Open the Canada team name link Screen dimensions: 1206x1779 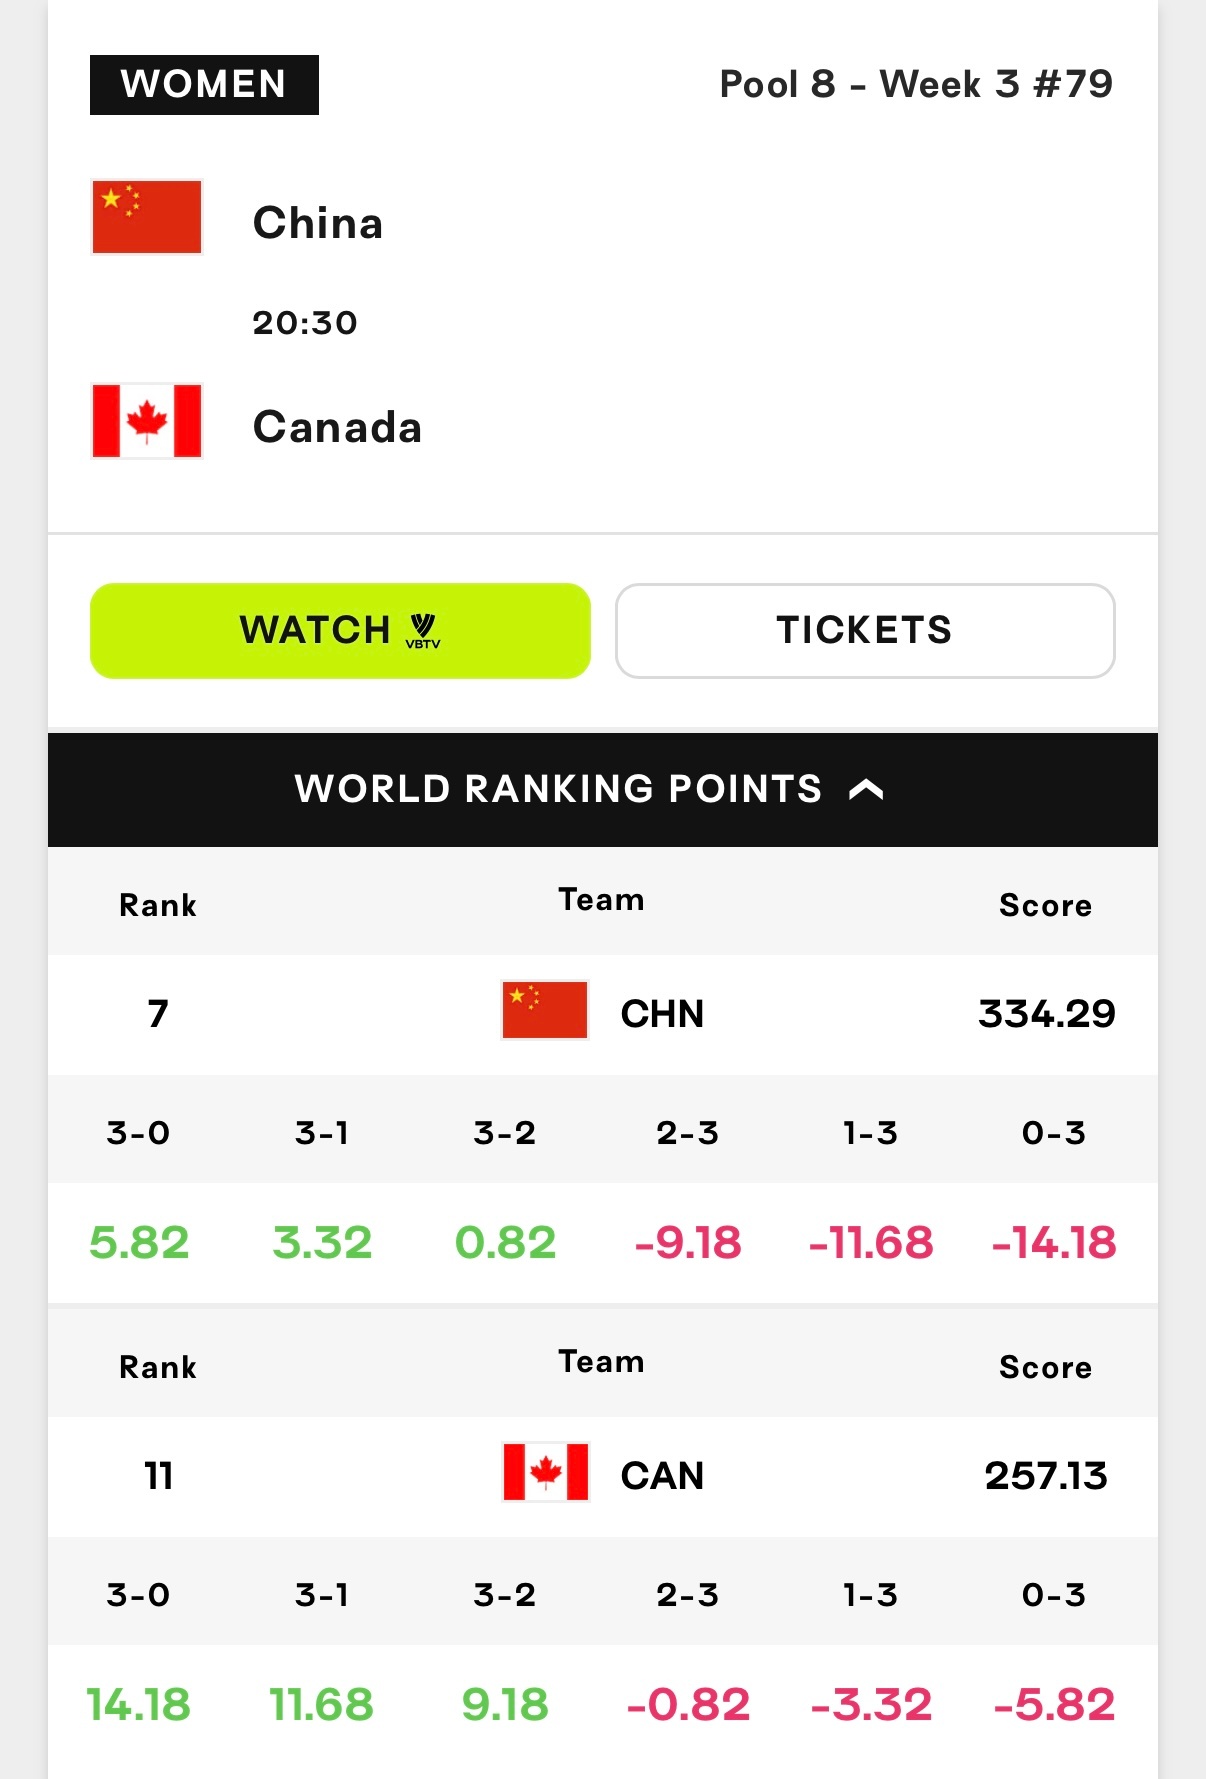(x=337, y=427)
